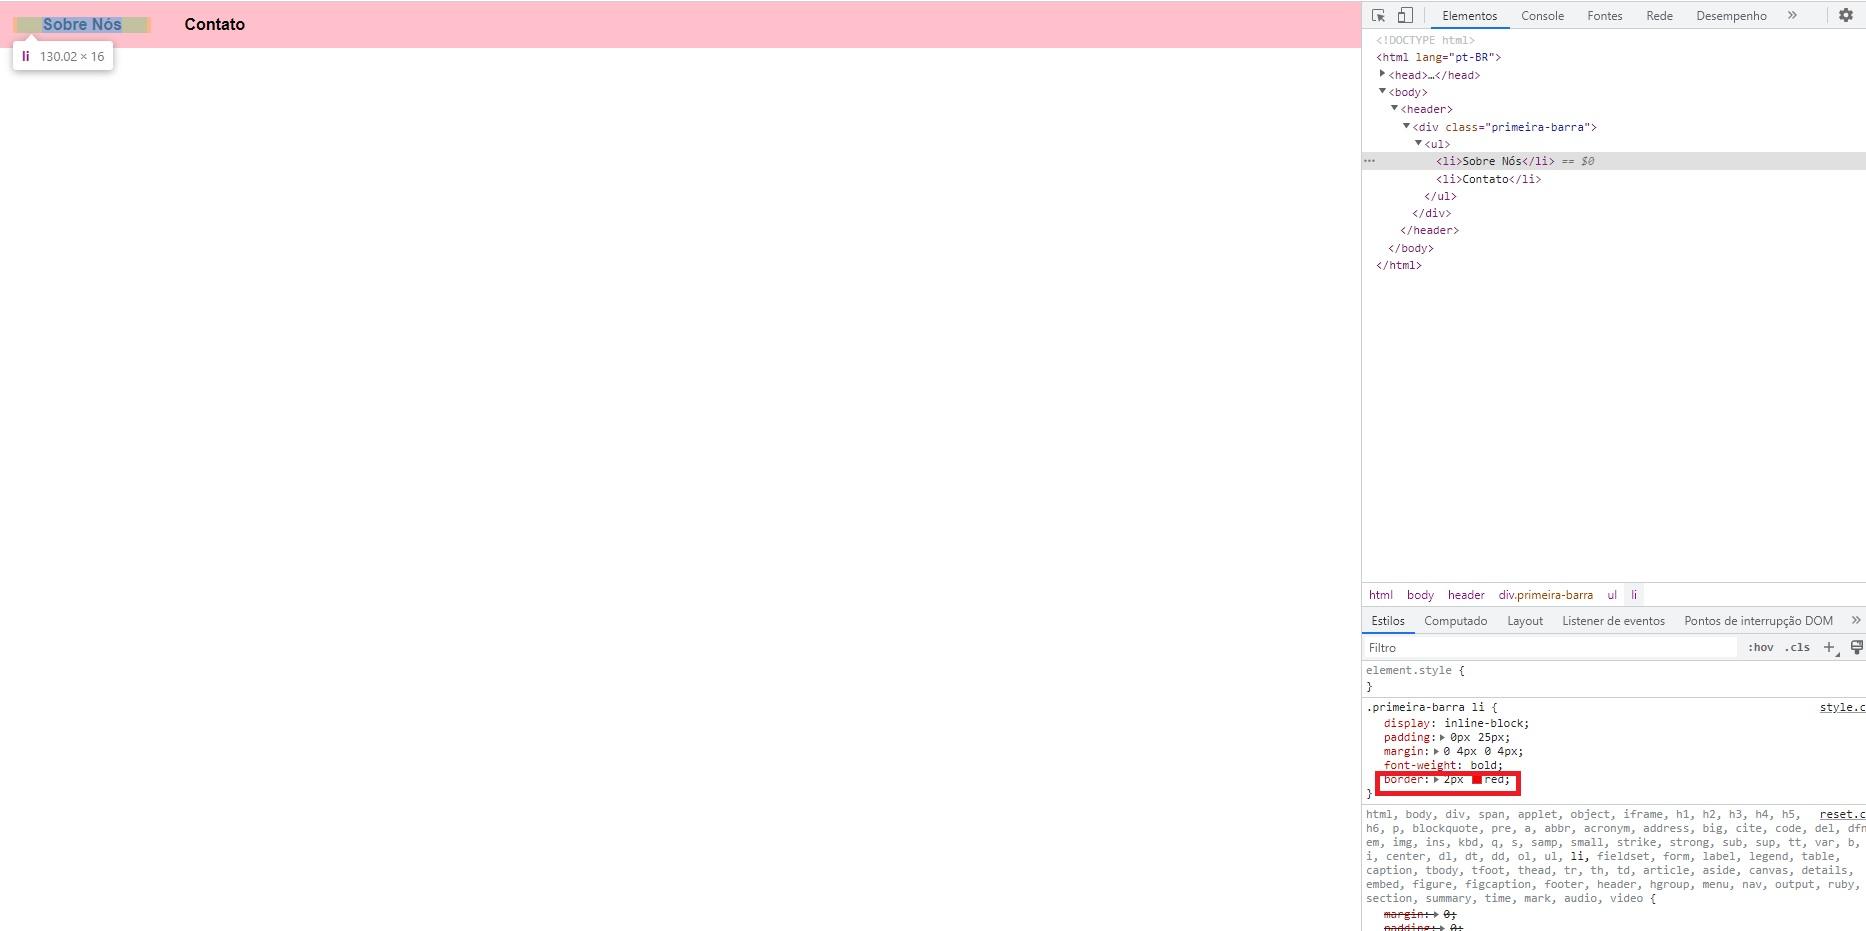Click the header breadcrumb

(x=1466, y=595)
